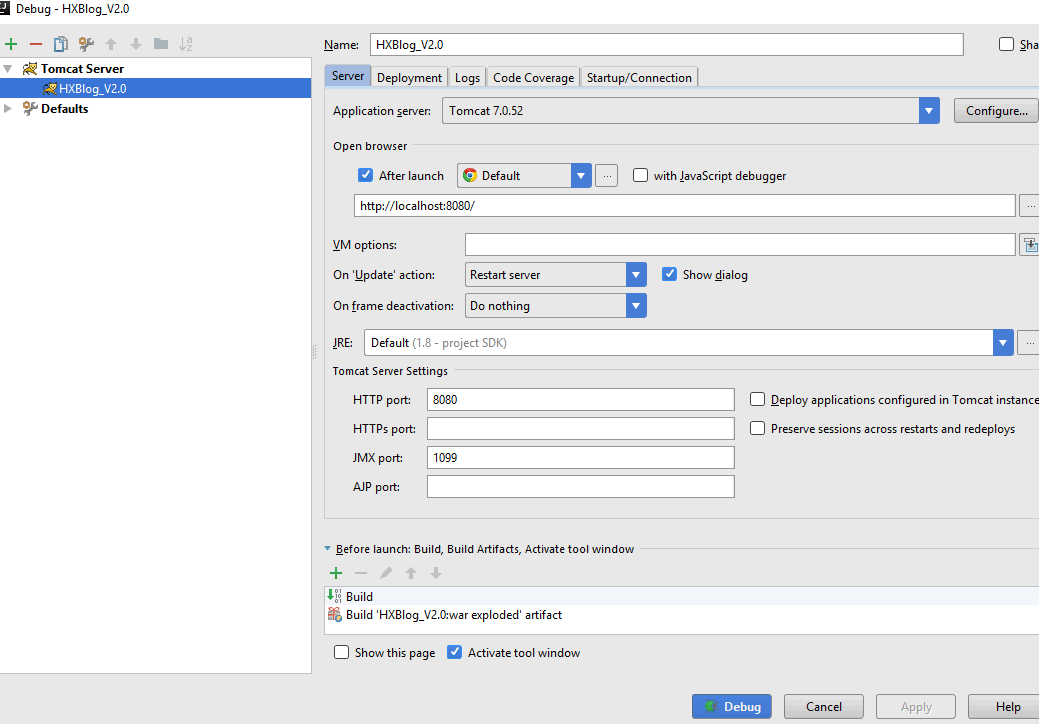Remove the selected configuration
The height and width of the screenshot is (724, 1039).
pyautogui.click(x=36, y=44)
